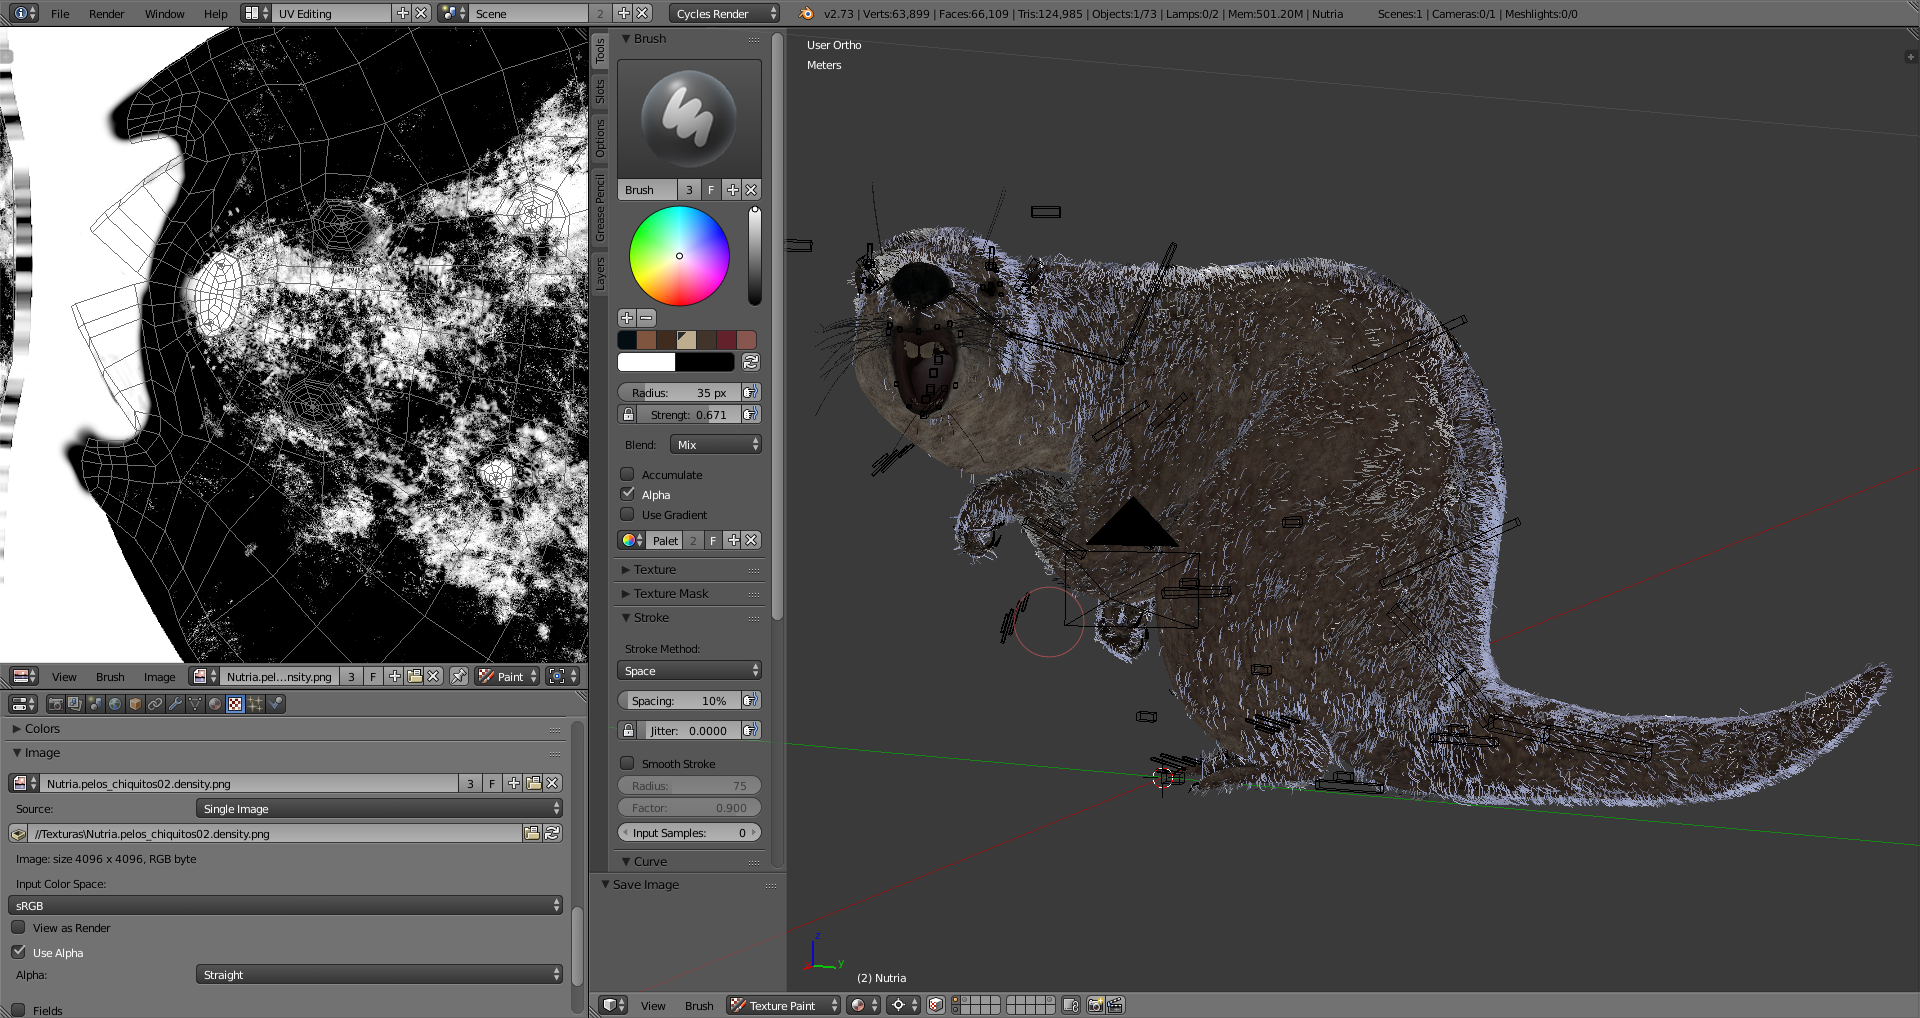Click the OpenGL render camera icon
Image resolution: width=1920 pixels, height=1018 pixels.
(1095, 1005)
